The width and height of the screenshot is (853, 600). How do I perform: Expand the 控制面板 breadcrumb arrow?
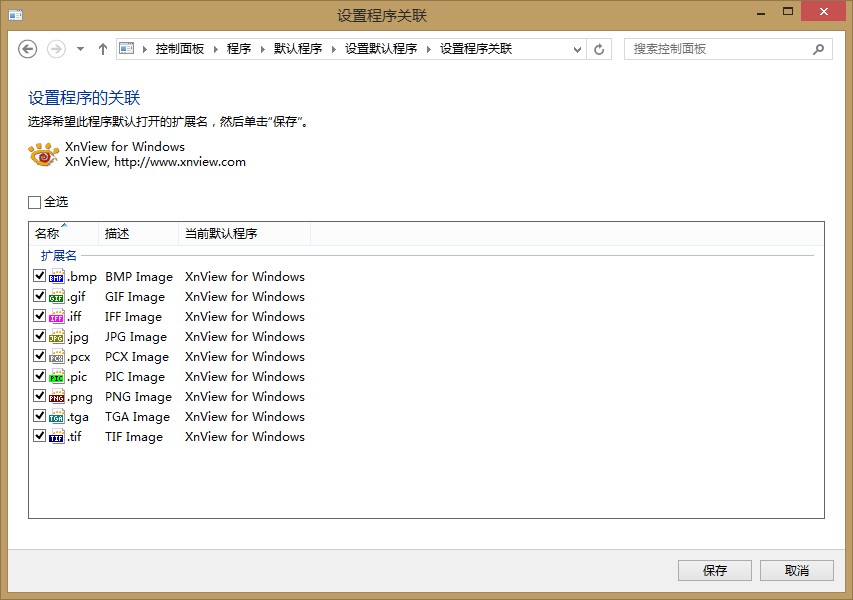[215, 49]
